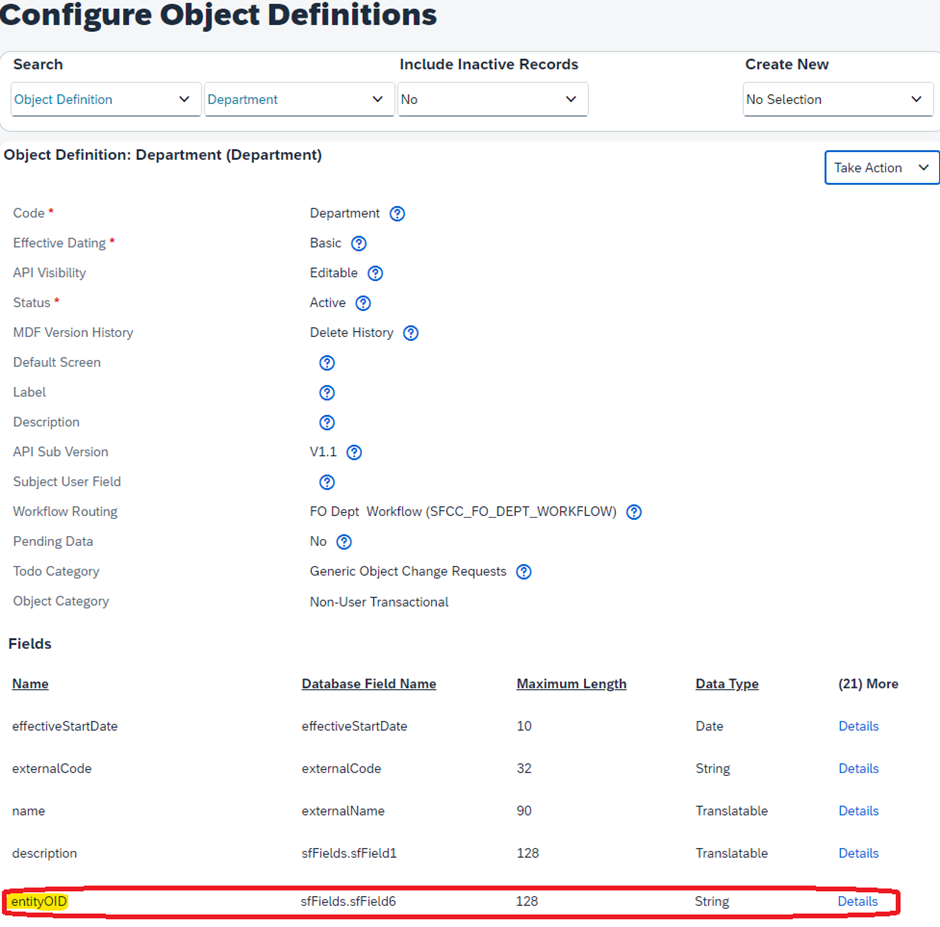Screen dimensions: 940x927
Task: Open Details link for externalCode field
Action: pos(858,769)
